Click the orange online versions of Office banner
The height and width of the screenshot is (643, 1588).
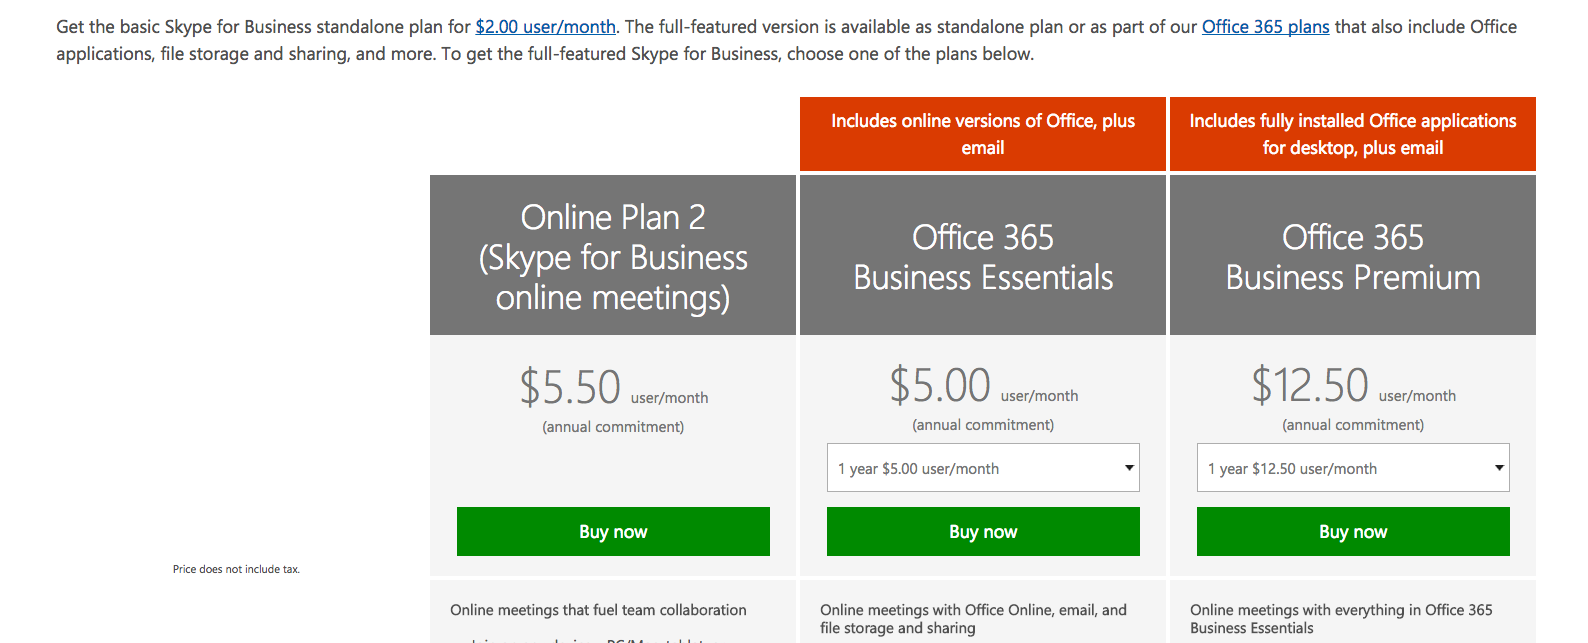[983, 134]
